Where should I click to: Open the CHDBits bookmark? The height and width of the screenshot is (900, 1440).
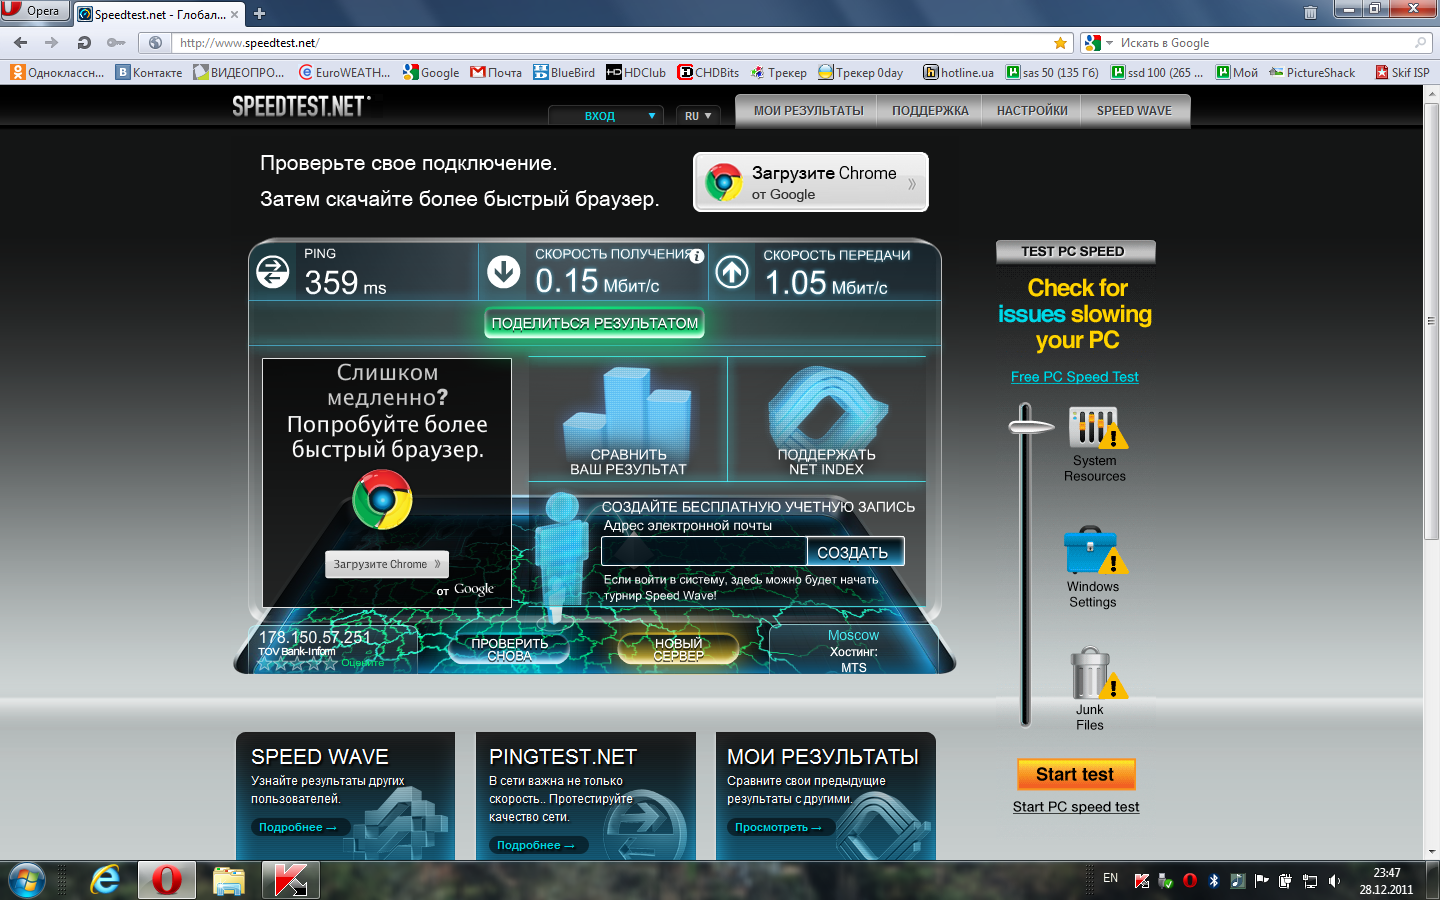708,72
